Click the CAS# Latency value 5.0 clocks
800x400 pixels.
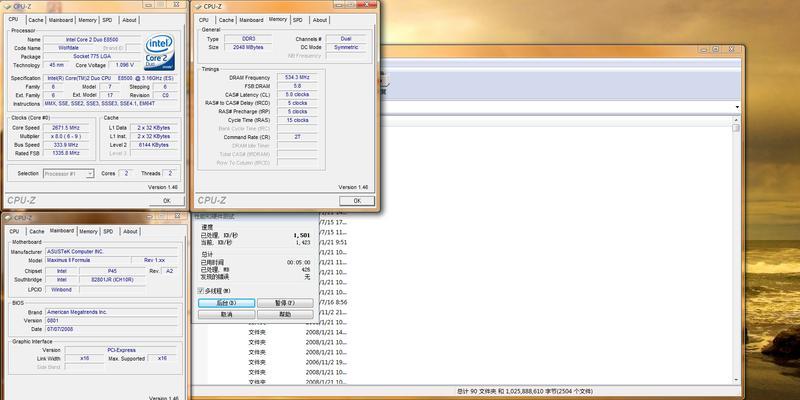coord(297,94)
